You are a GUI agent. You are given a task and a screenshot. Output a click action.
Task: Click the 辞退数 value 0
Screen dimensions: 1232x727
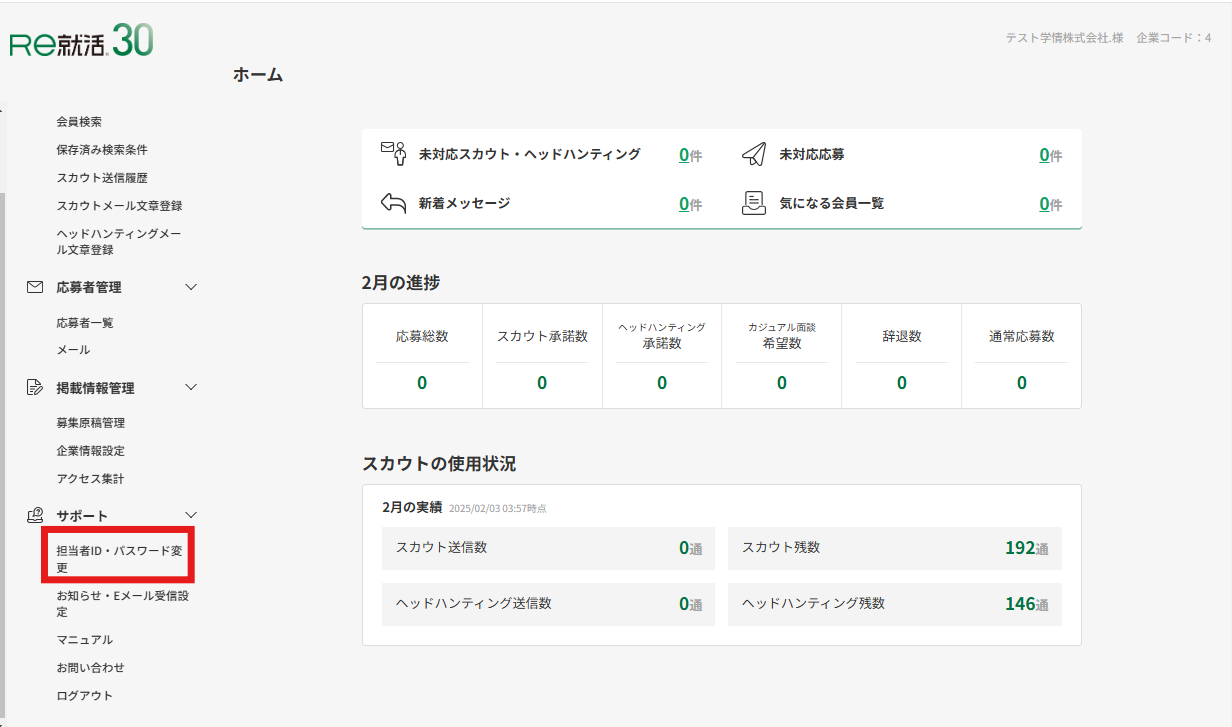pos(902,383)
